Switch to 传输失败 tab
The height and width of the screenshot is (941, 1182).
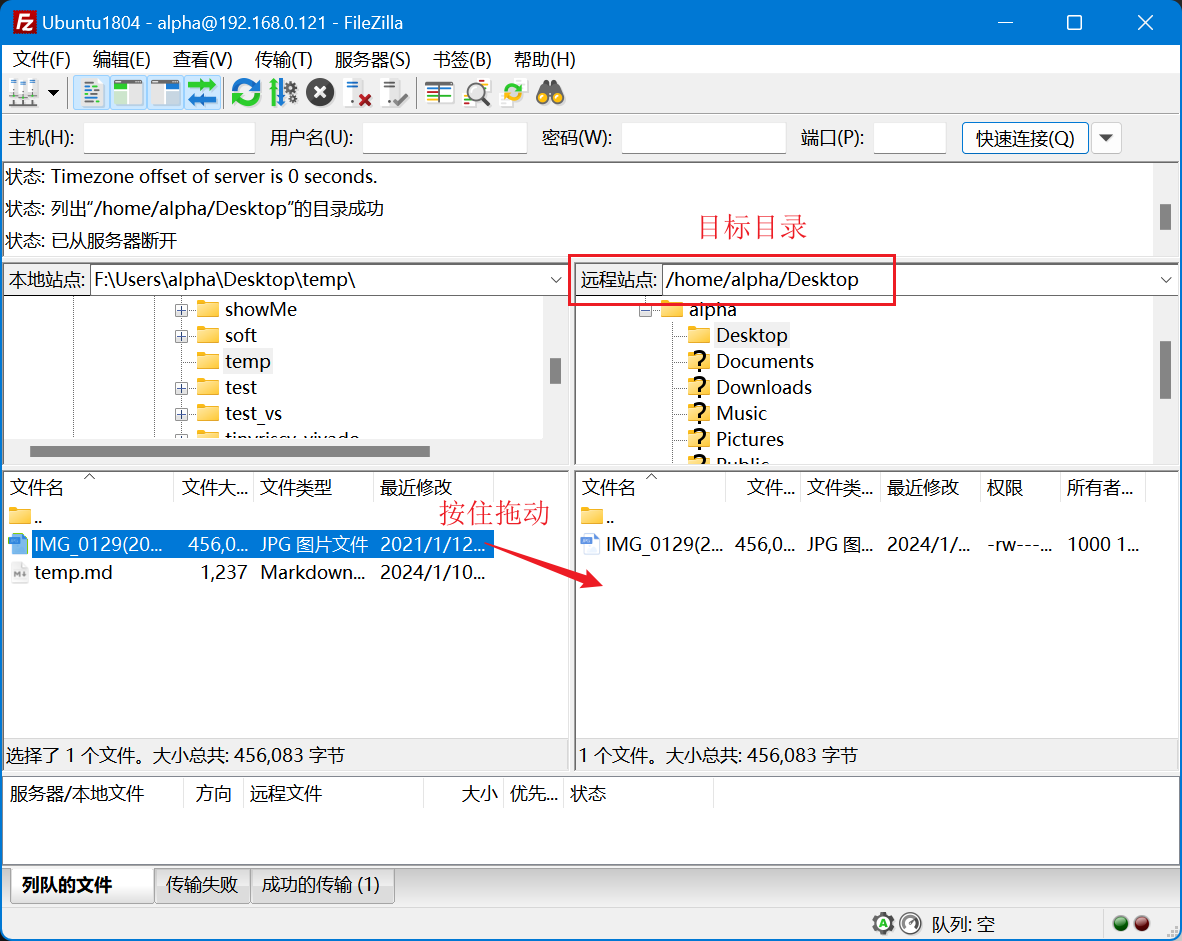[x=202, y=885]
